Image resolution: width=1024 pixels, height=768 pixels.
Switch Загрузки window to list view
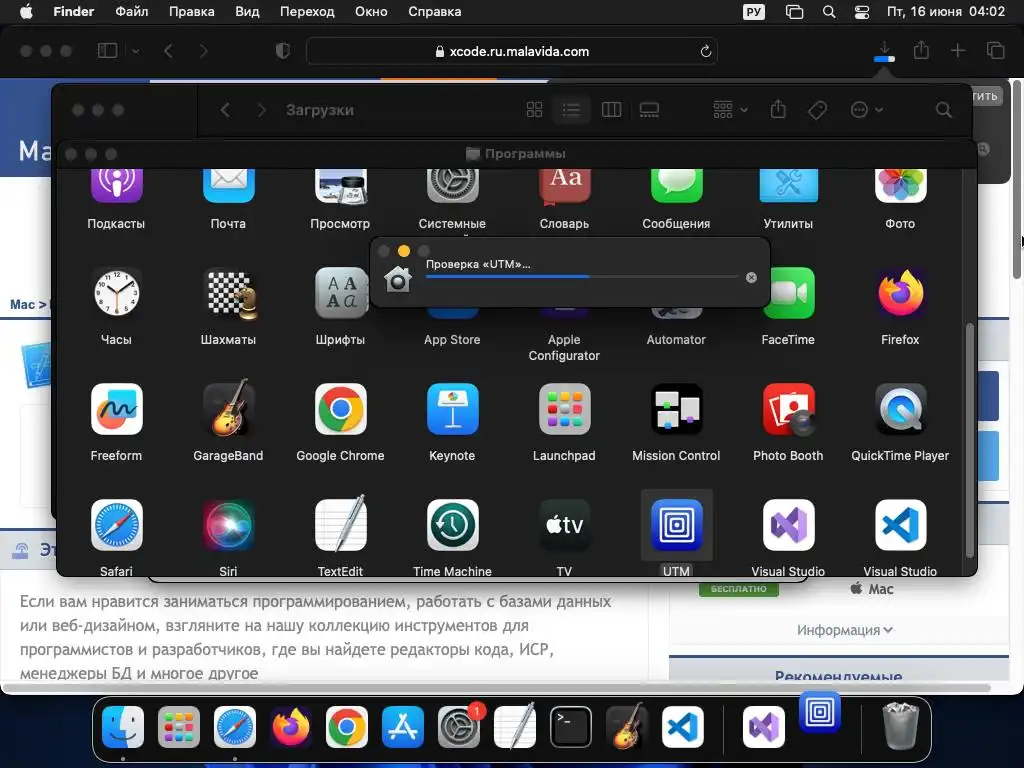[571, 110]
